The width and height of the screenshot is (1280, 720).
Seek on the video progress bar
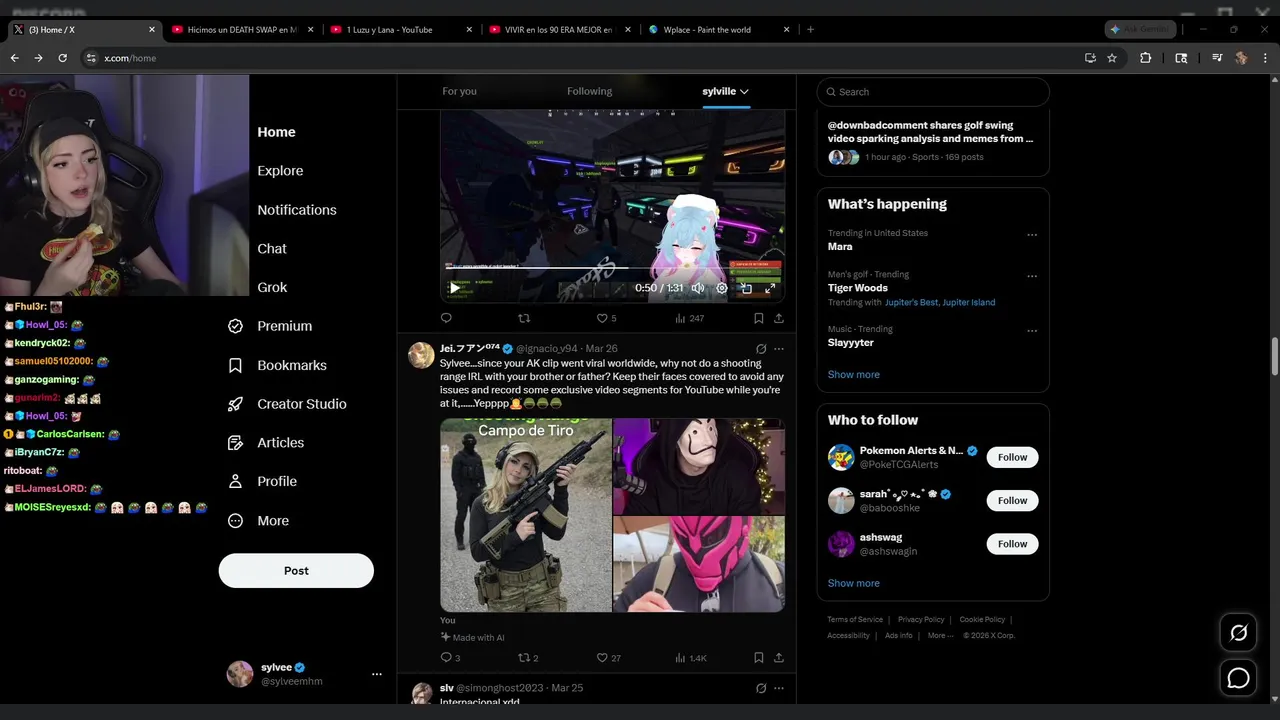pos(612,268)
